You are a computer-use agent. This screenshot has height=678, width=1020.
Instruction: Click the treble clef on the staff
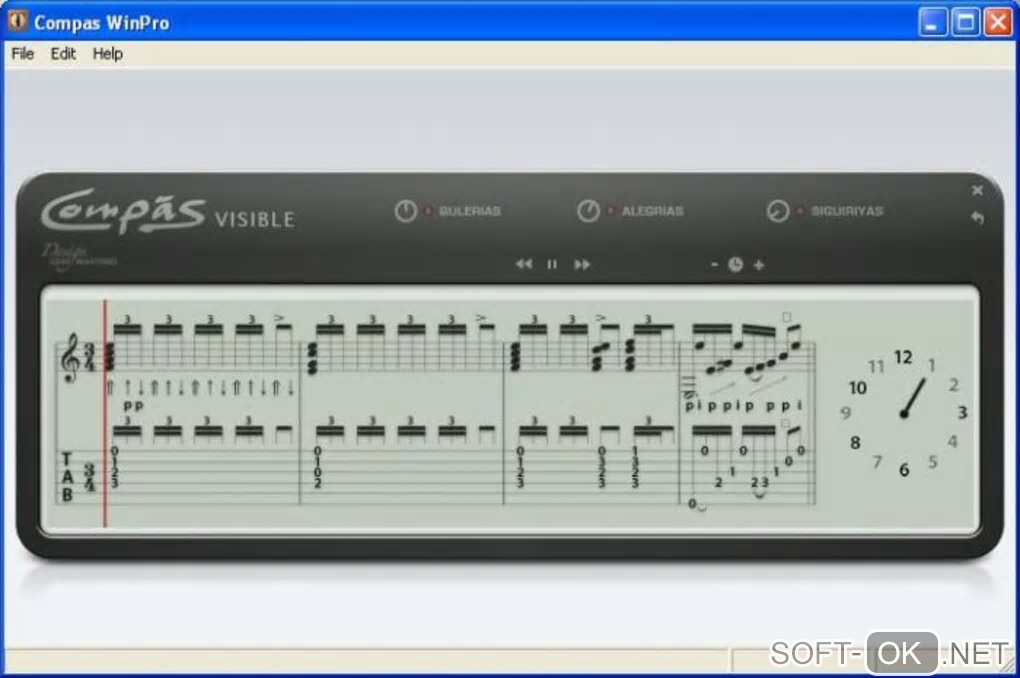tap(70, 358)
